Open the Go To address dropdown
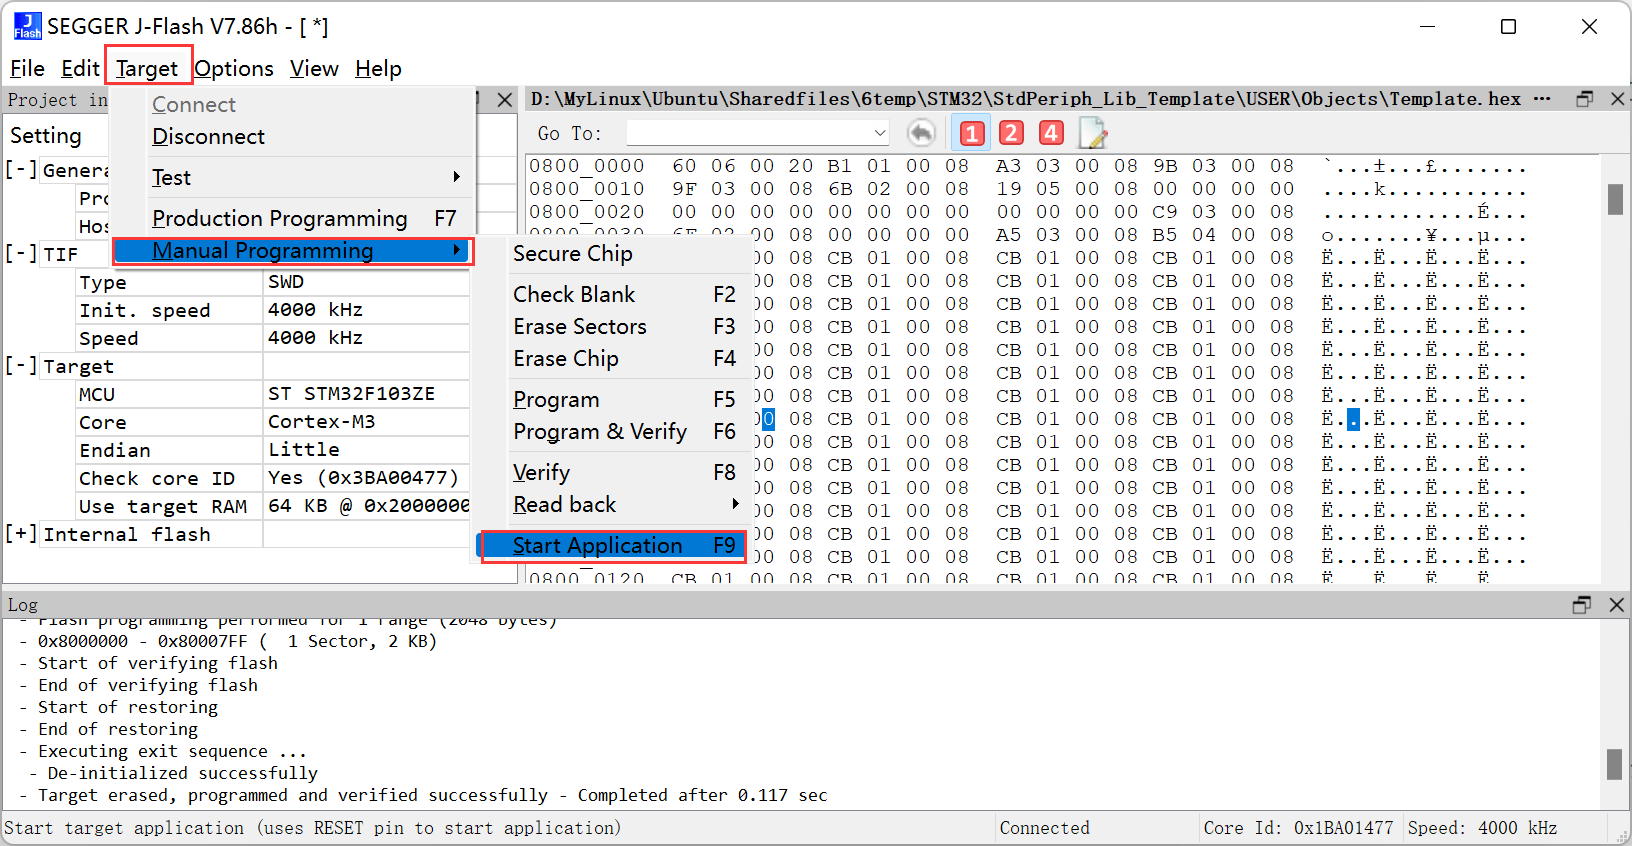 click(x=879, y=133)
